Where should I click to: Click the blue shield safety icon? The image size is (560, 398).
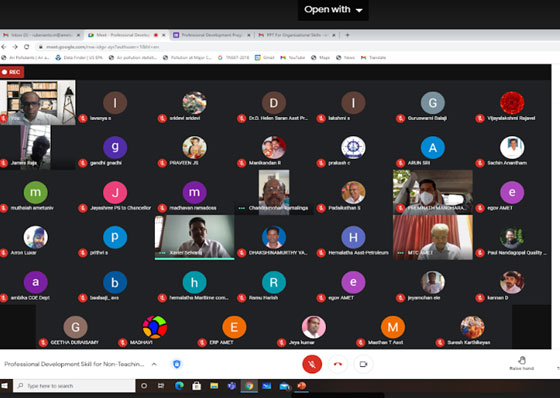coord(177,364)
